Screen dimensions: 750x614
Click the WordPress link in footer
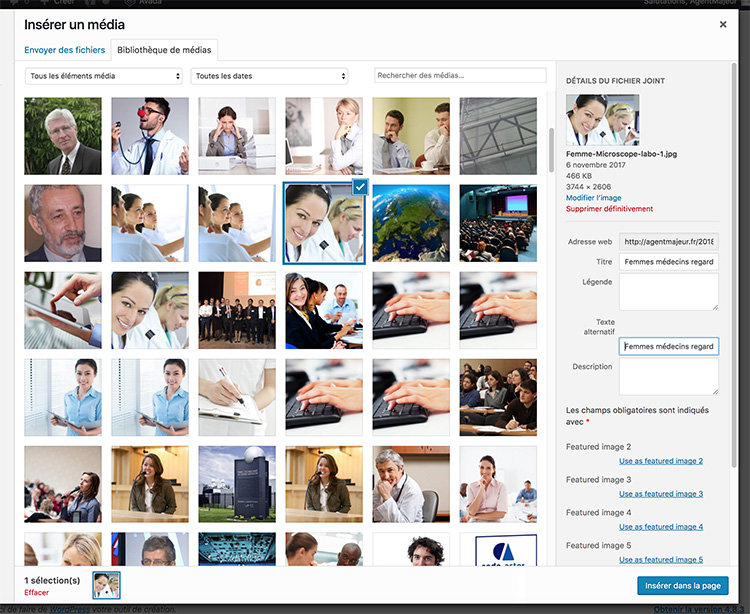point(69,610)
